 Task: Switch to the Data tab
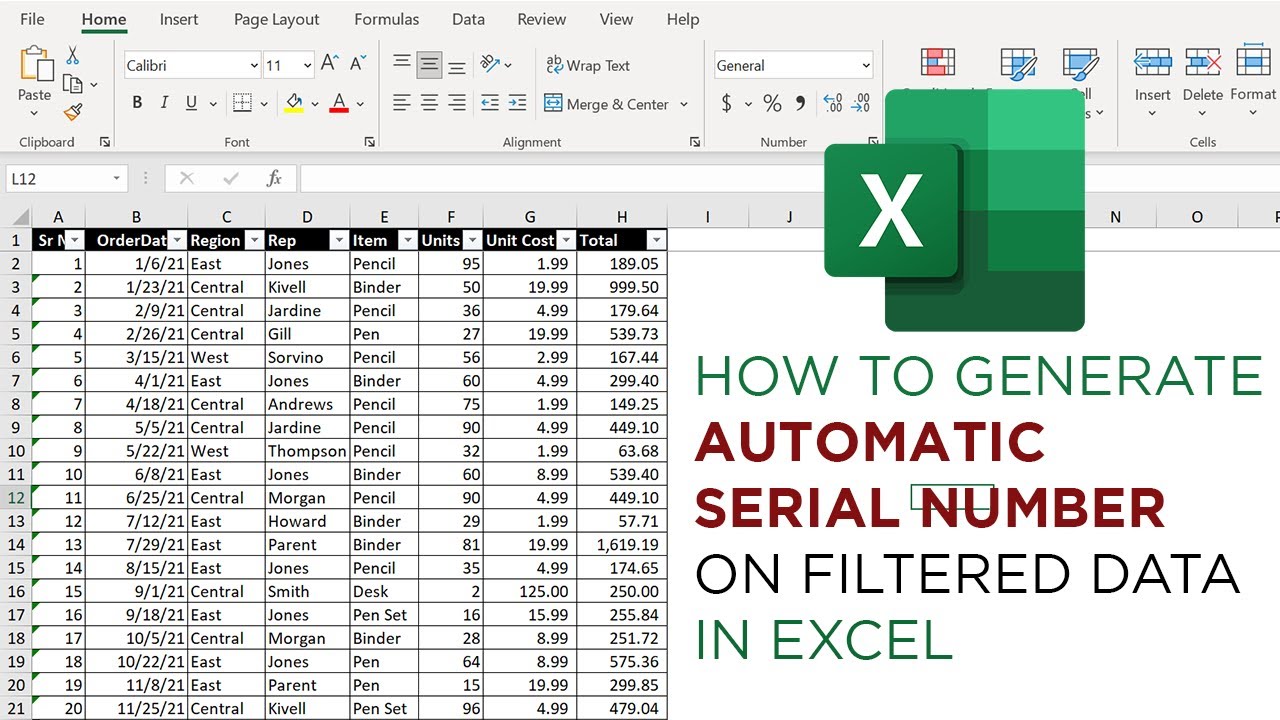[x=468, y=19]
